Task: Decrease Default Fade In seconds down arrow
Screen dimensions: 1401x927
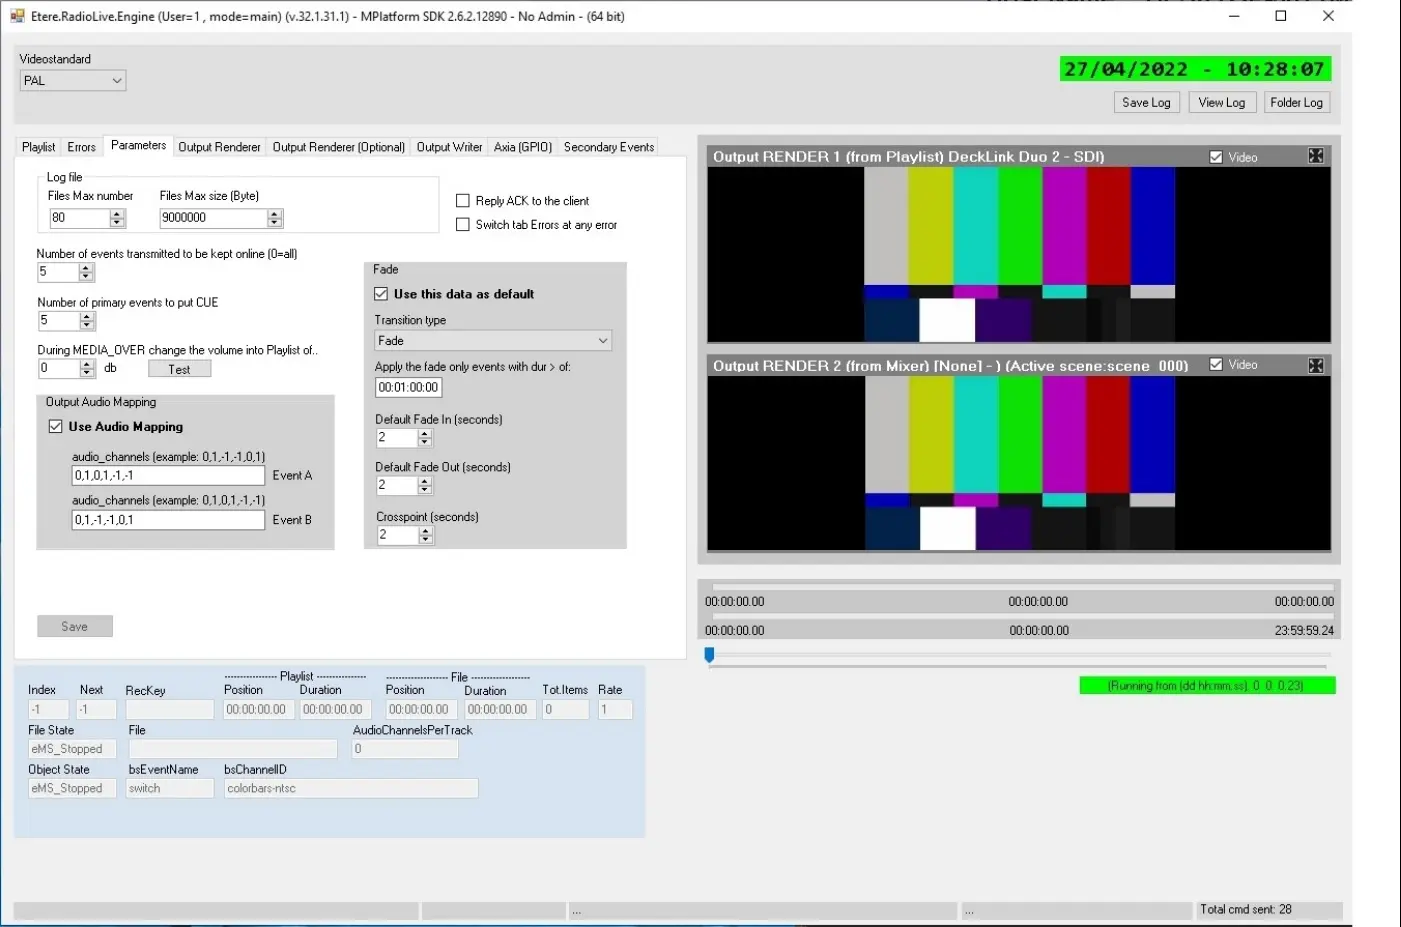Action: point(425,442)
